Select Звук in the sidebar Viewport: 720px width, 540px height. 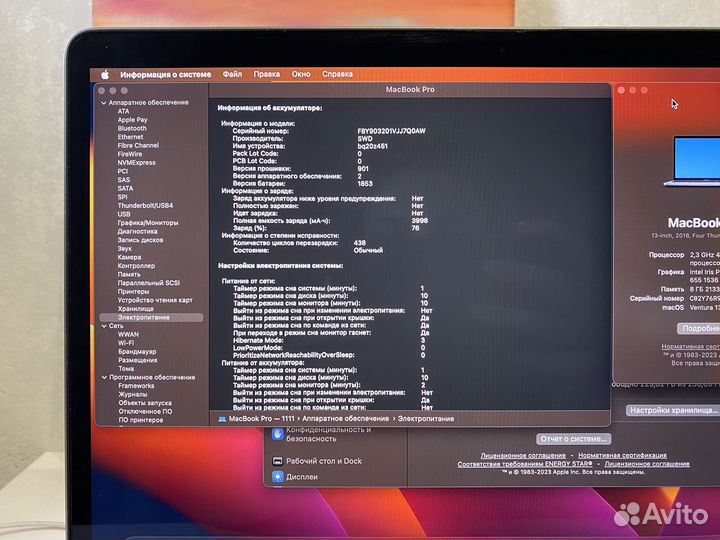pos(124,249)
